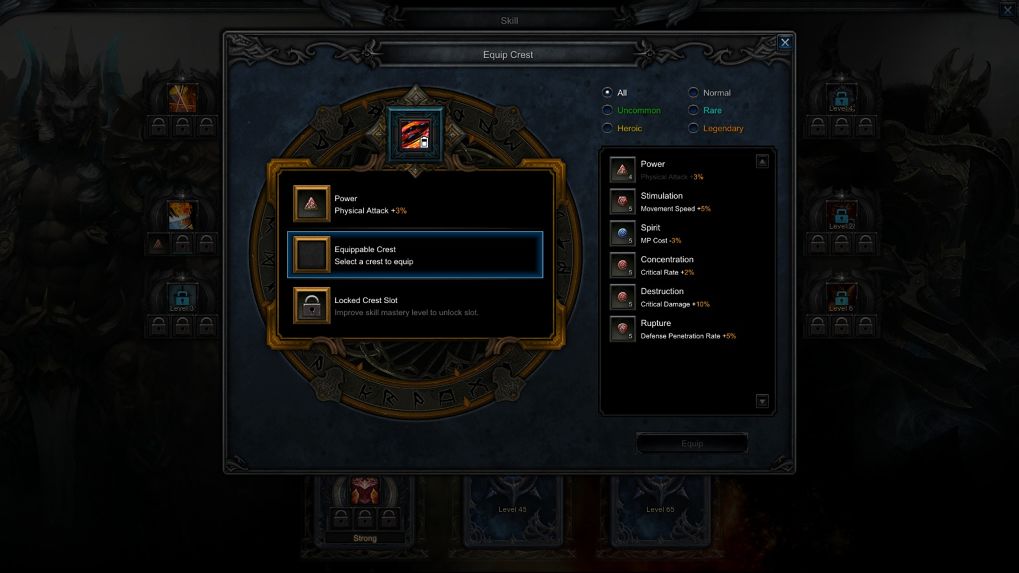
Task: Select the Rupture crest icon
Action: pyautogui.click(x=622, y=329)
